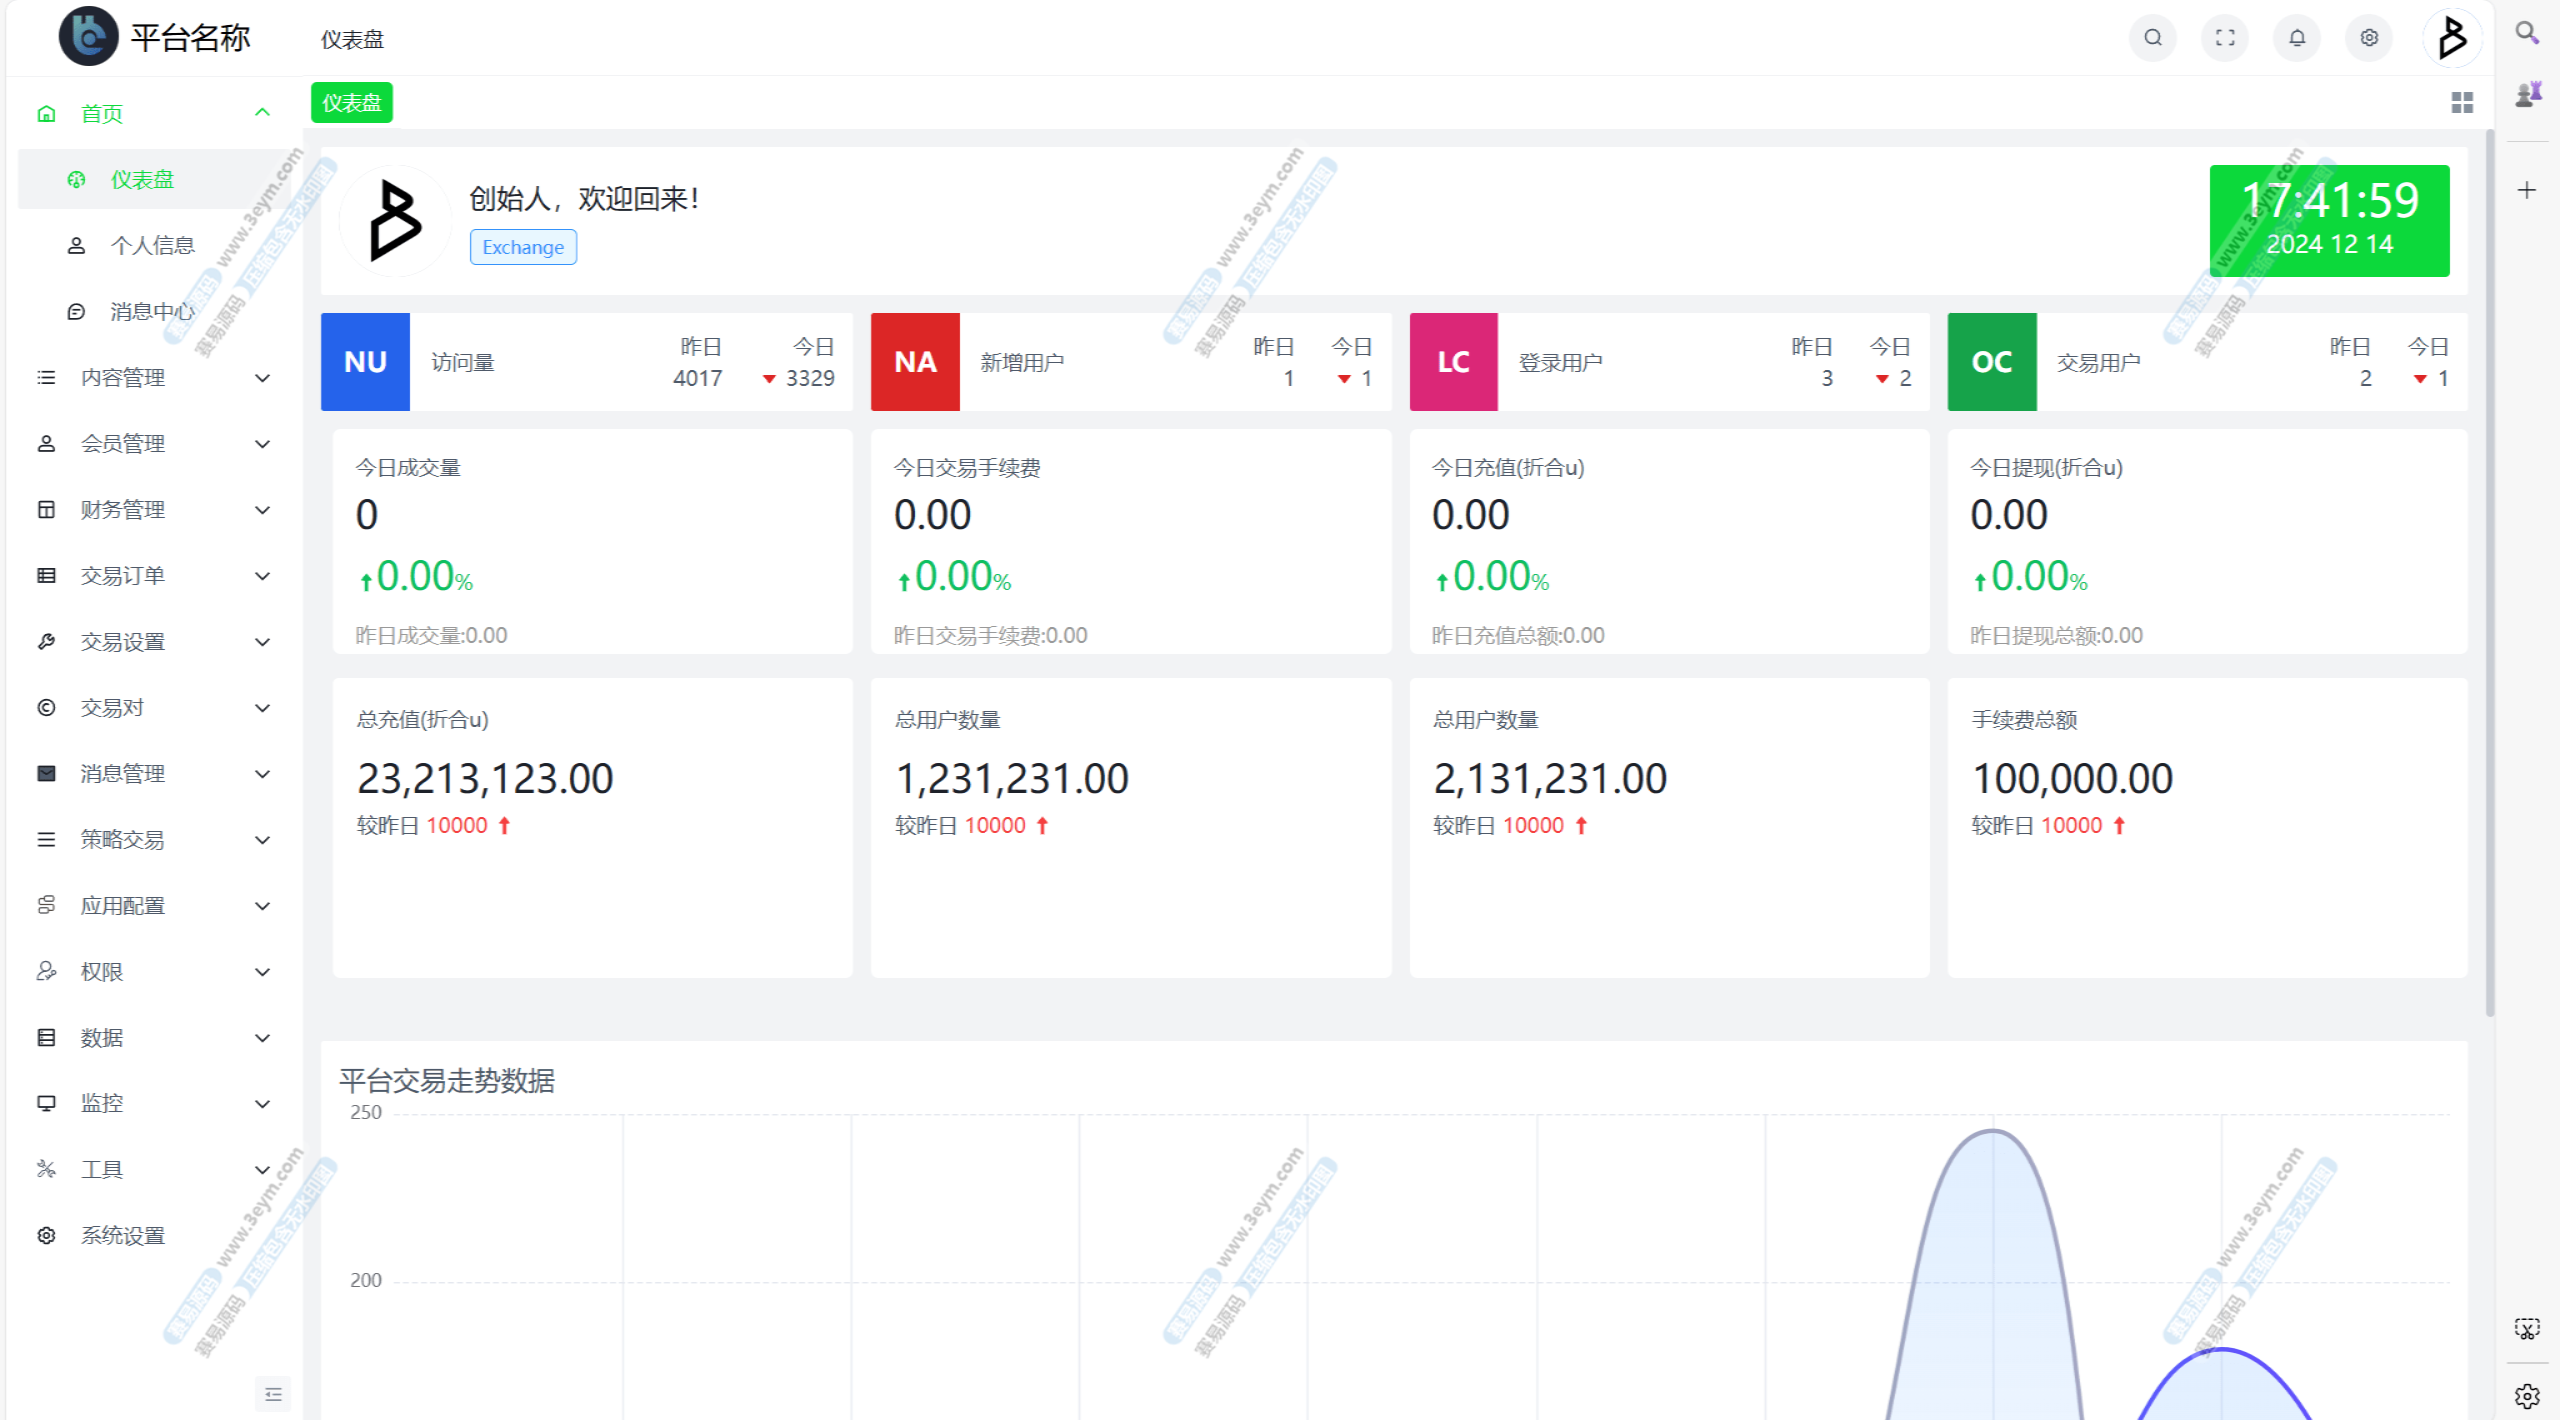Click the Exchange tag badge
This screenshot has height=1420, width=2560.
tap(522, 247)
